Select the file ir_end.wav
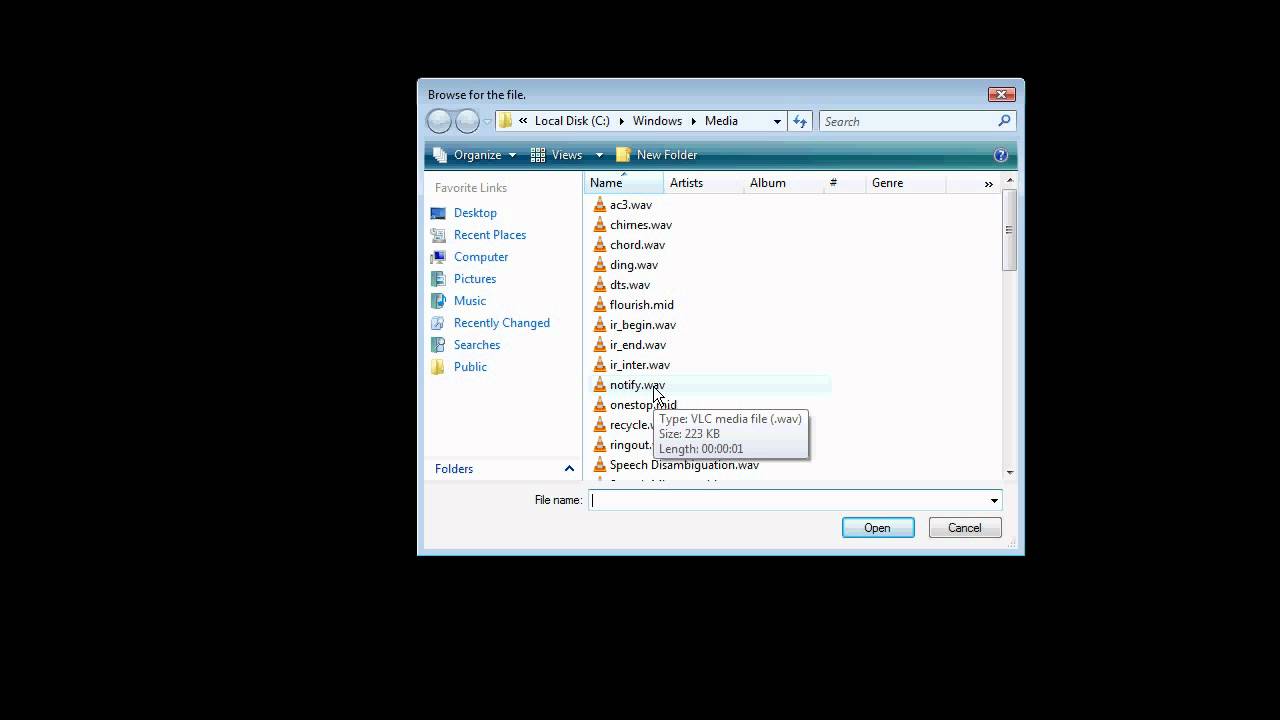This screenshot has height=720, width=1280. 638,345
